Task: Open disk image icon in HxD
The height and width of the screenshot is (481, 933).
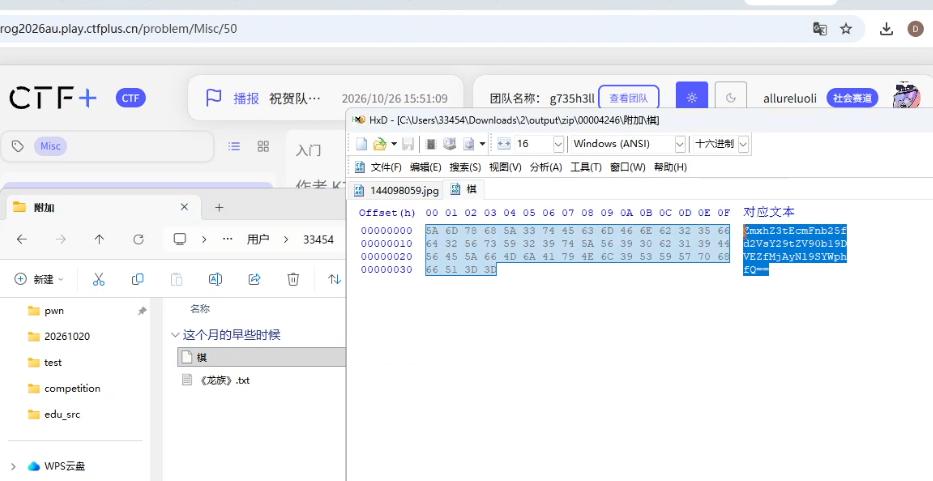Action: click(x=469, y=143)
